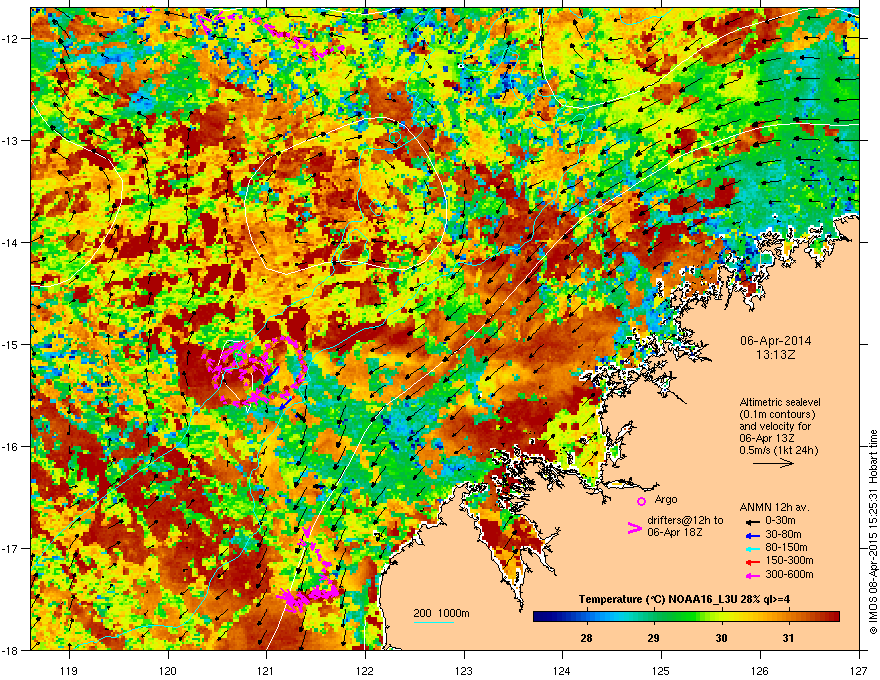
Task: Click the cyan 200 1000m depth contour line sample
Action: click(x=434, y=623)
